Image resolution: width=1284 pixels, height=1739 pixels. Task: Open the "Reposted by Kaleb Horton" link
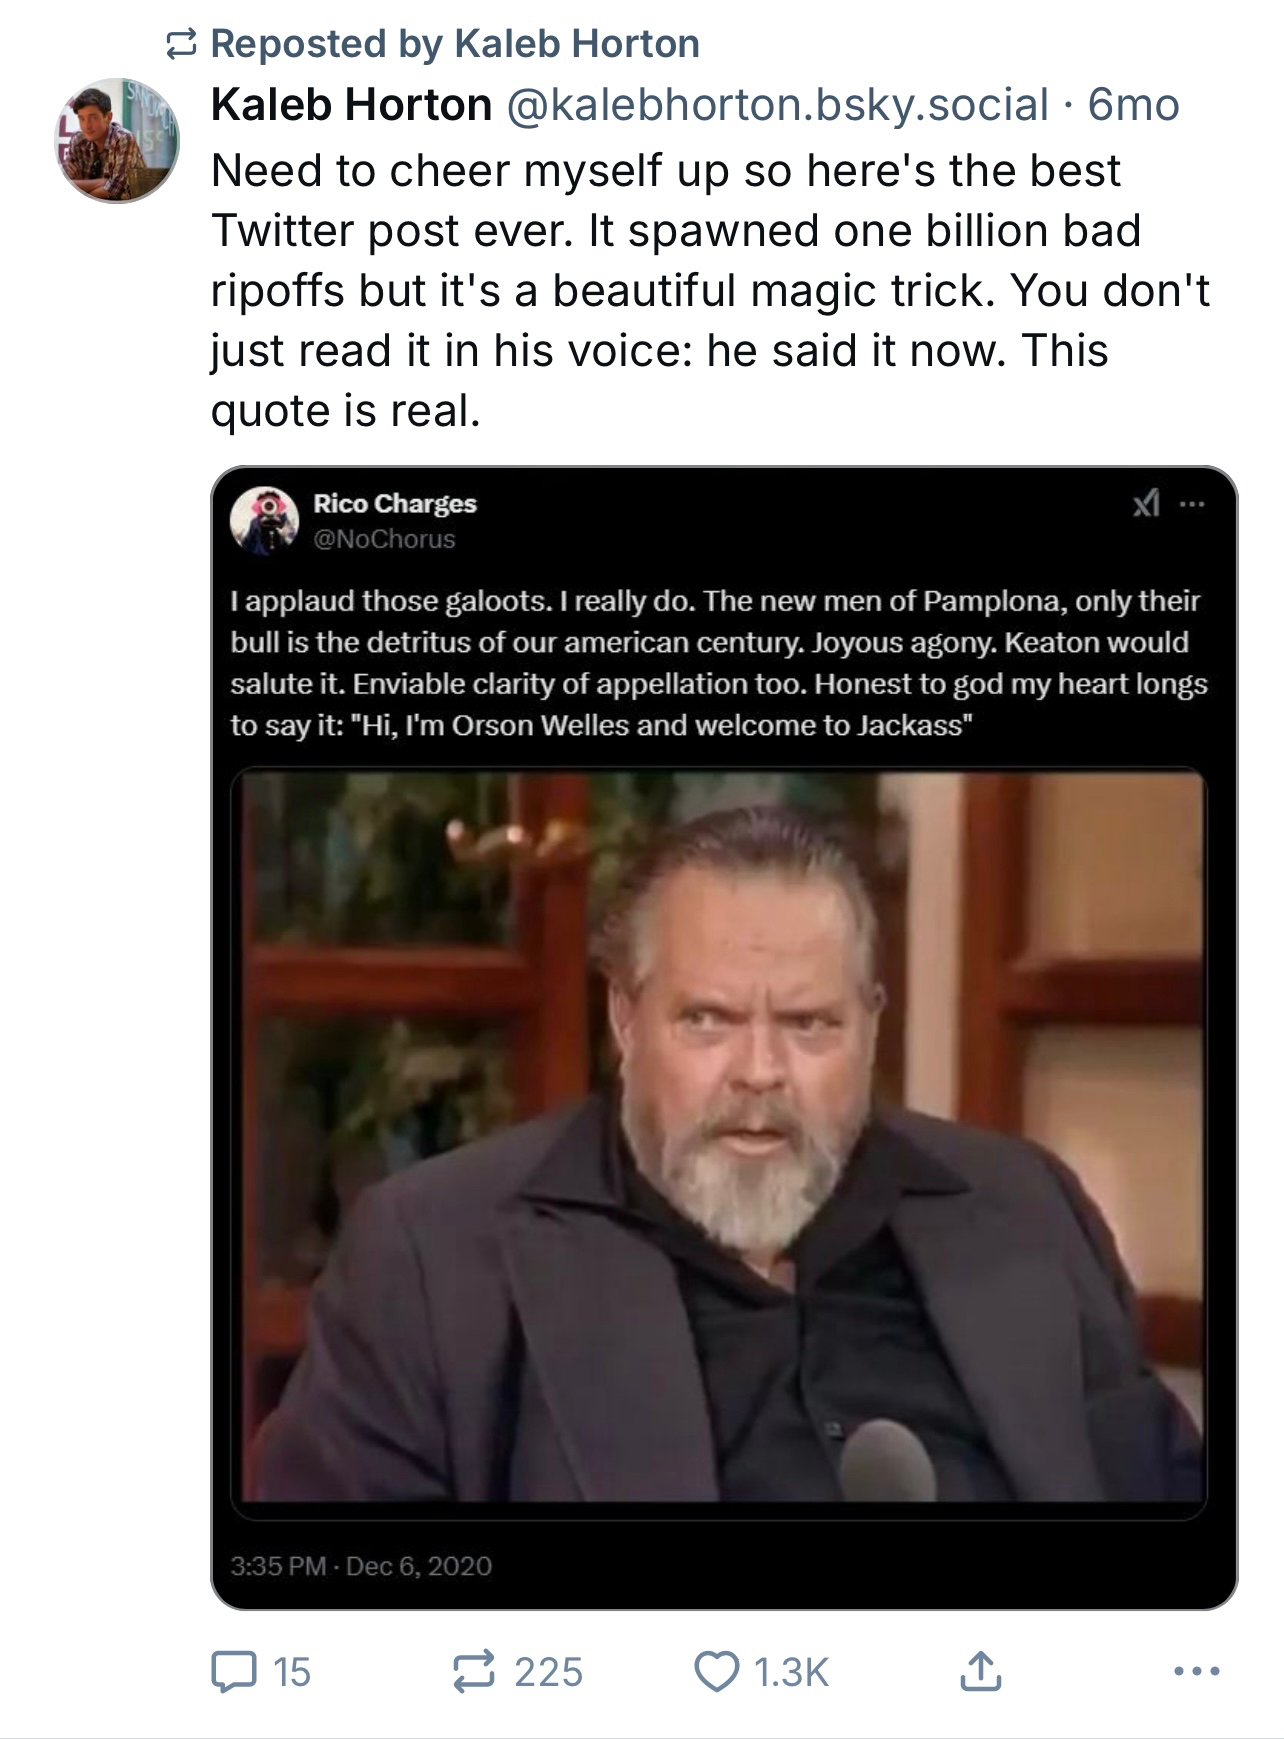tap(455, 44)
